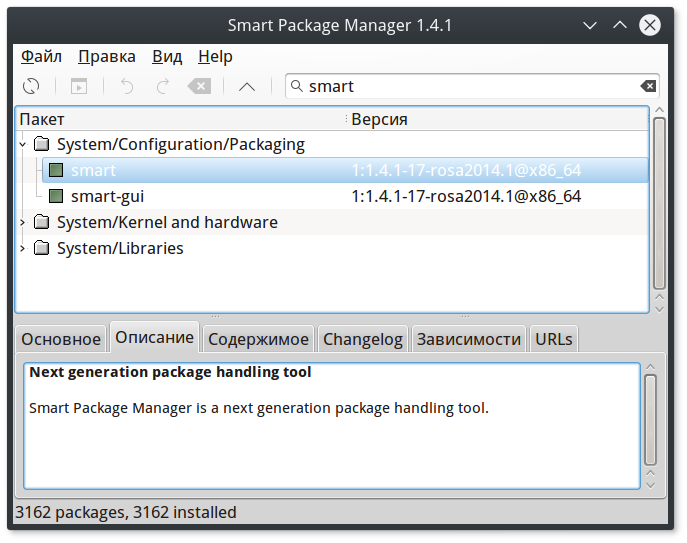Click the upgrade all packages arrow icon
The height and width of the screenshot is (543, 687).
point(247,87)
